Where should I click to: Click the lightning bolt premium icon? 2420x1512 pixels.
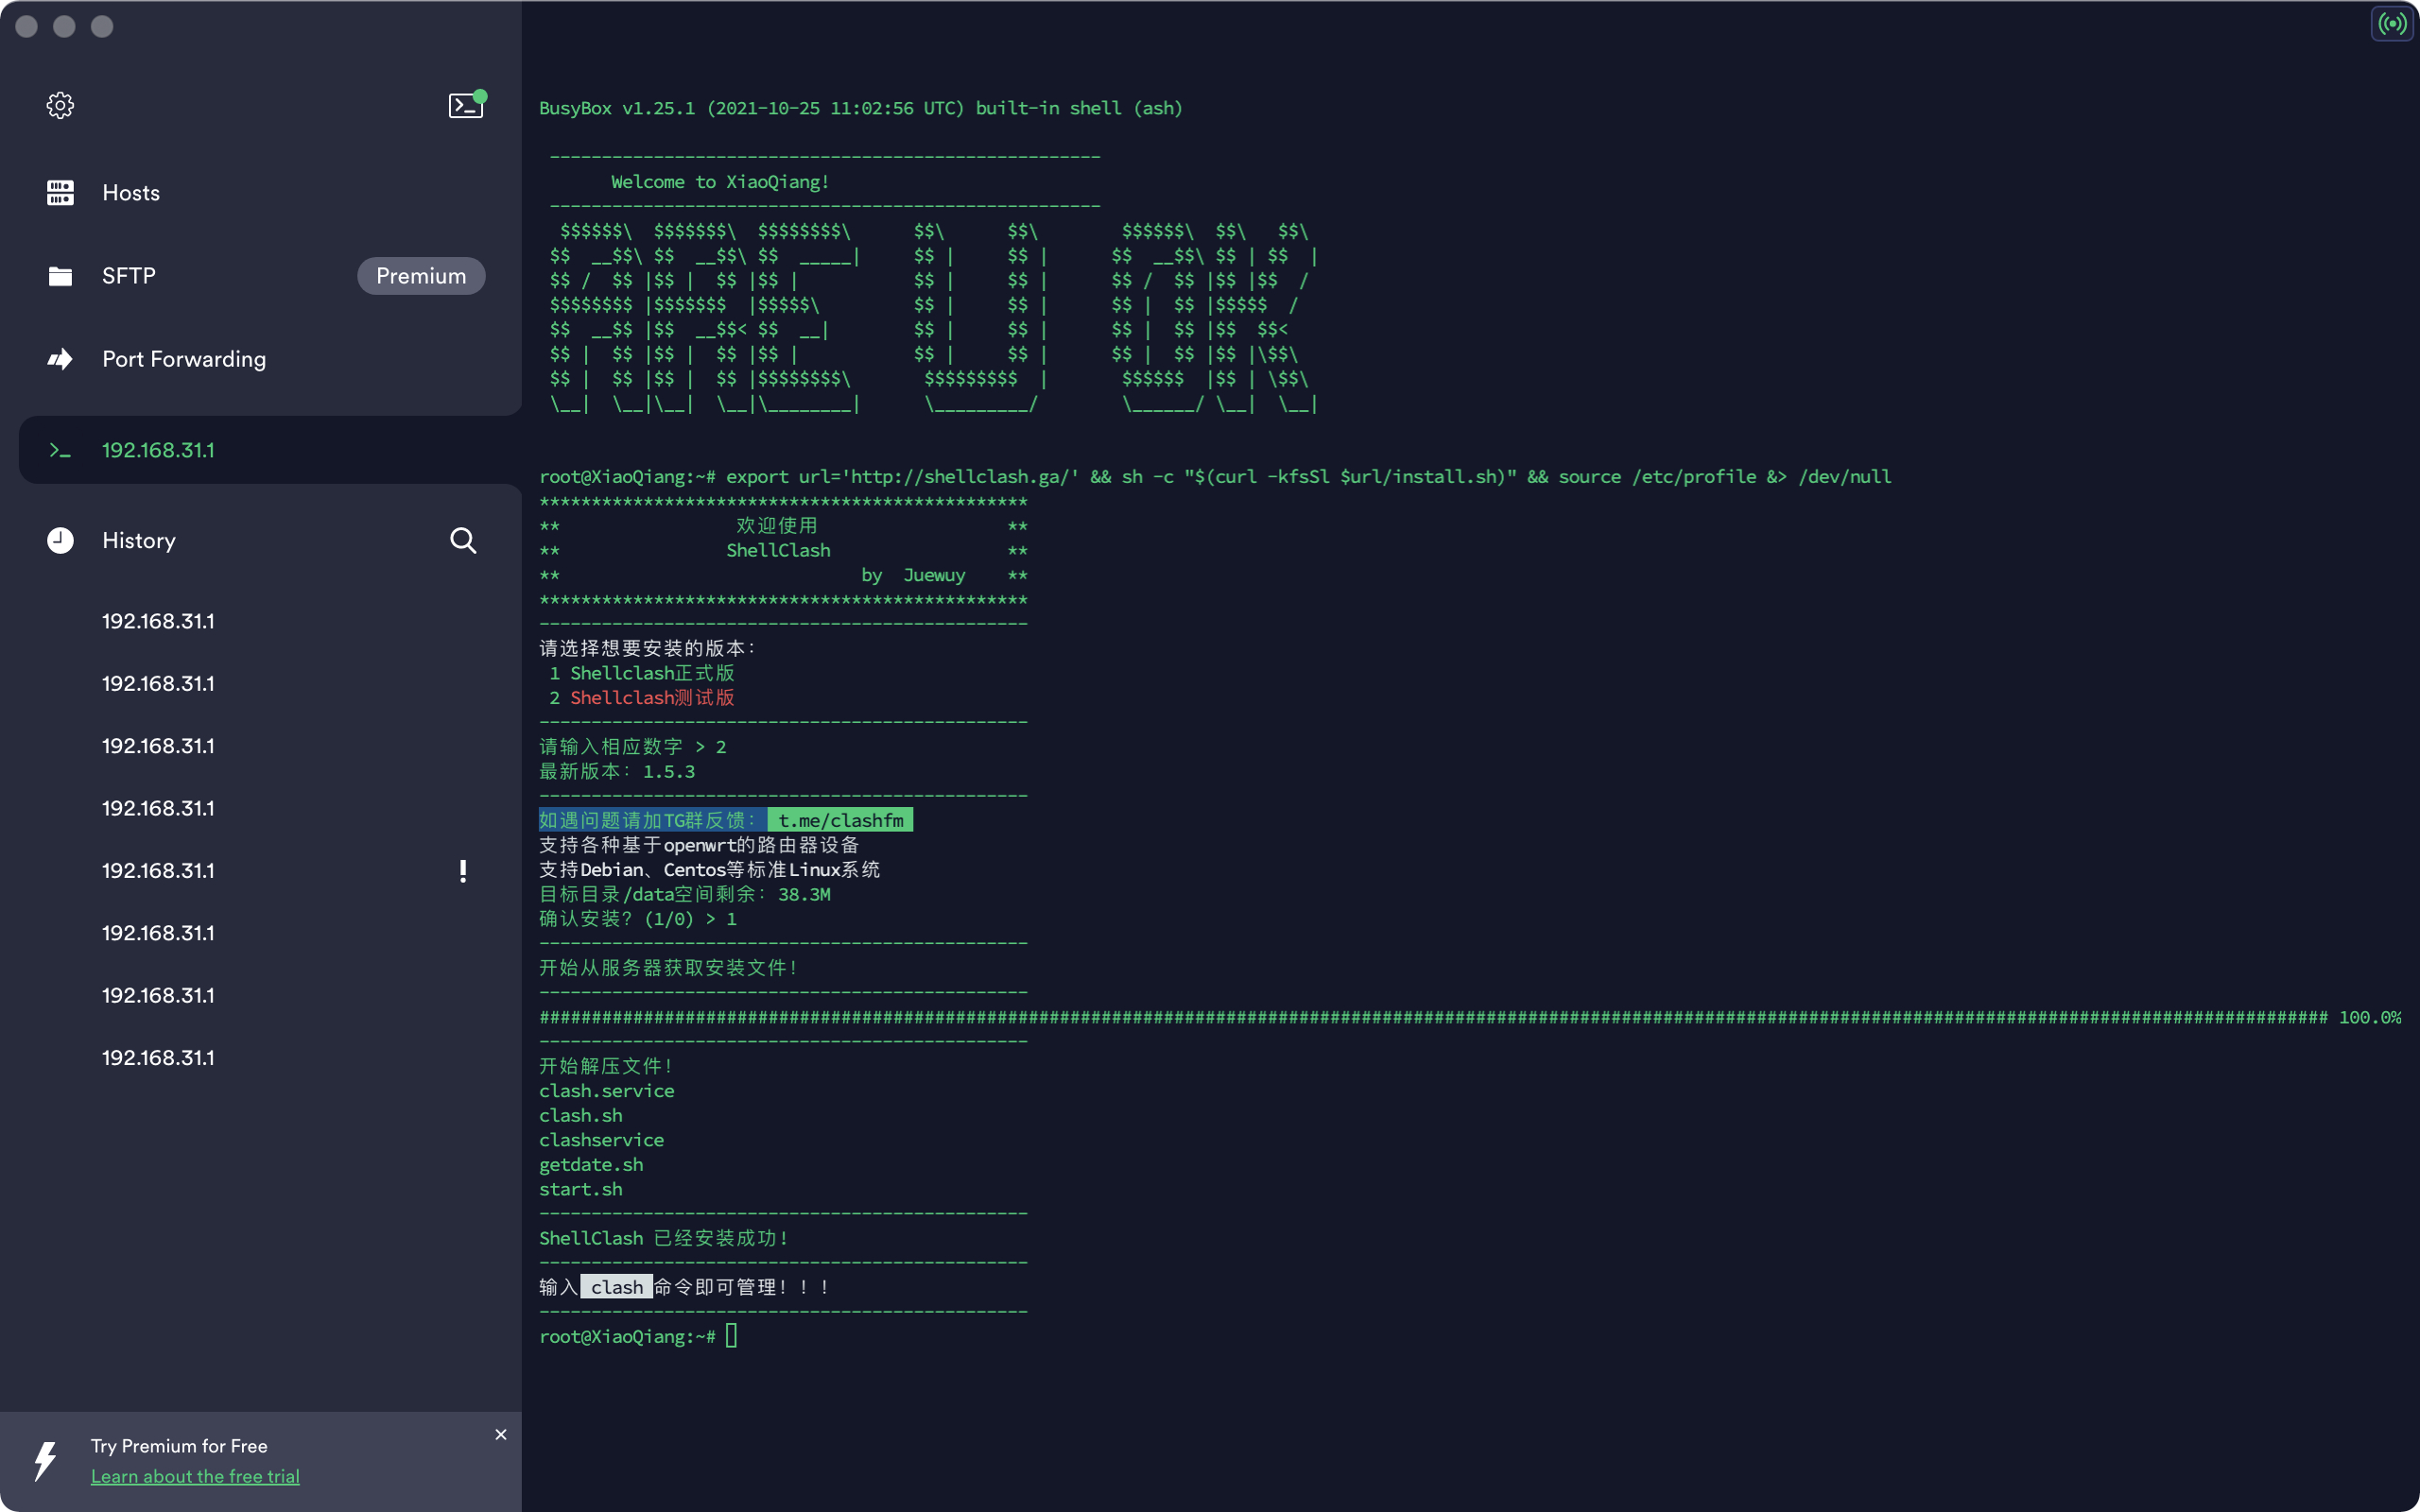pyautogui.click(x=46, y=1460)
